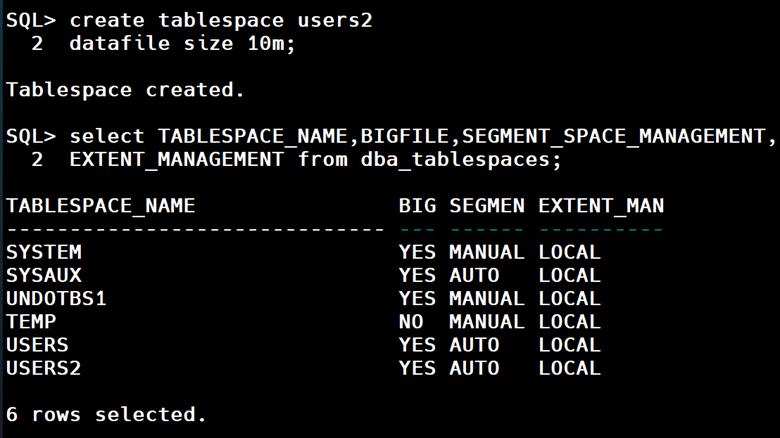Click the MANUAL value in the SYSTEM row
This screenshot has height=438, width=780.
[486, 252]
